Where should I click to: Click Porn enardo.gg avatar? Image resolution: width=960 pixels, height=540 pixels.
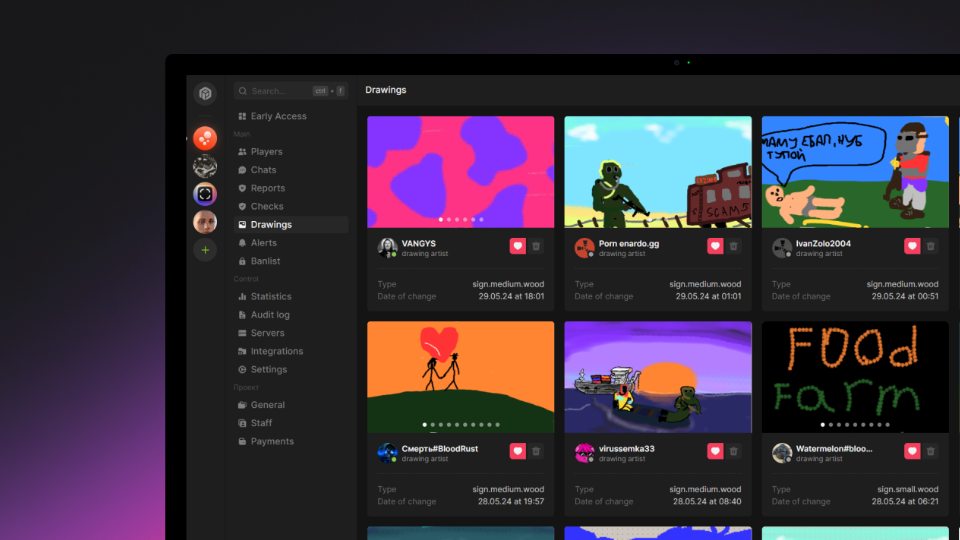(584, 247)
